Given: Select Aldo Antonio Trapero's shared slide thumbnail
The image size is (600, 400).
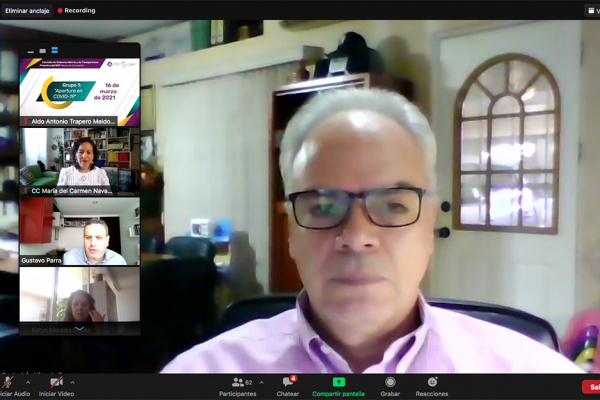Looking at the screenshot, I should tap(80, 92).
